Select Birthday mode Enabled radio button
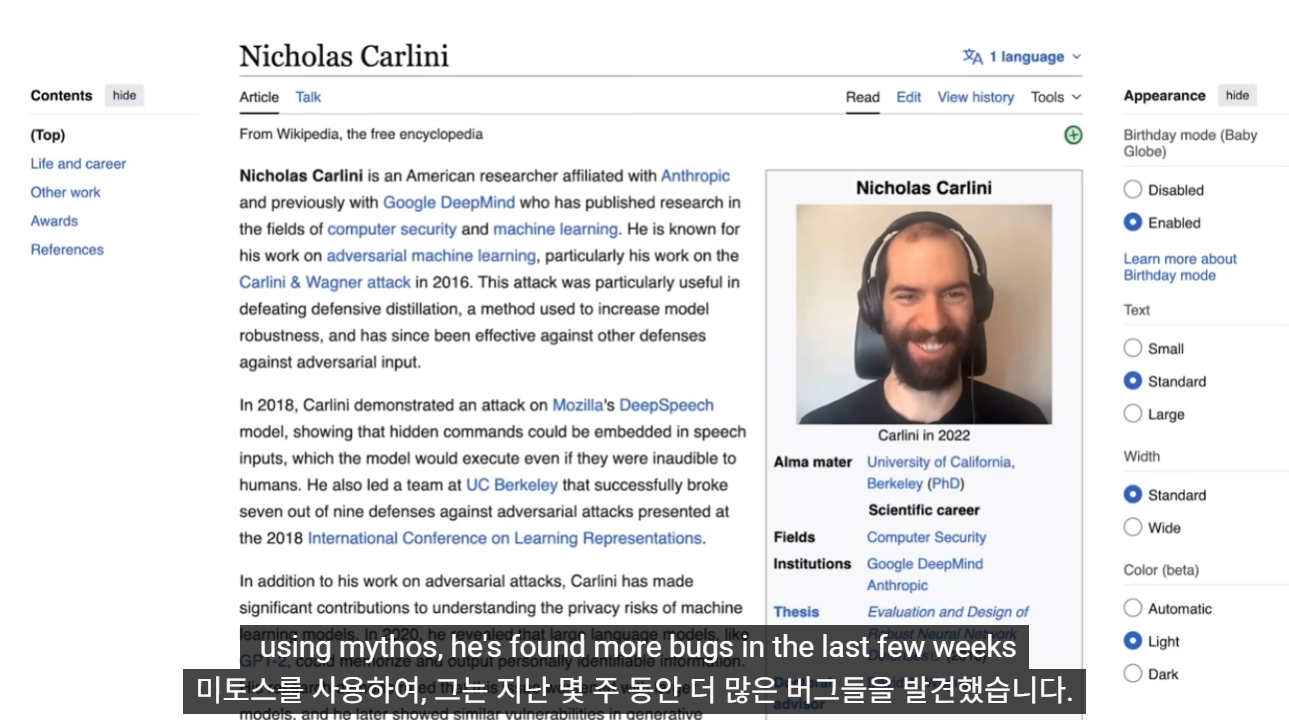This screenshot has width=1289, height=720. tap(1133, 222)
